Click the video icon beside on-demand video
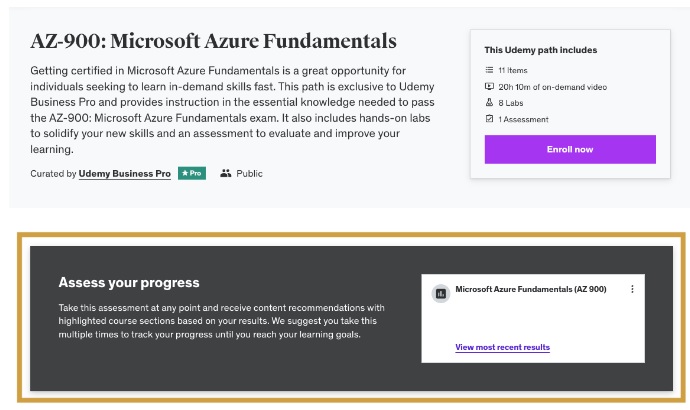 point(489,87)
